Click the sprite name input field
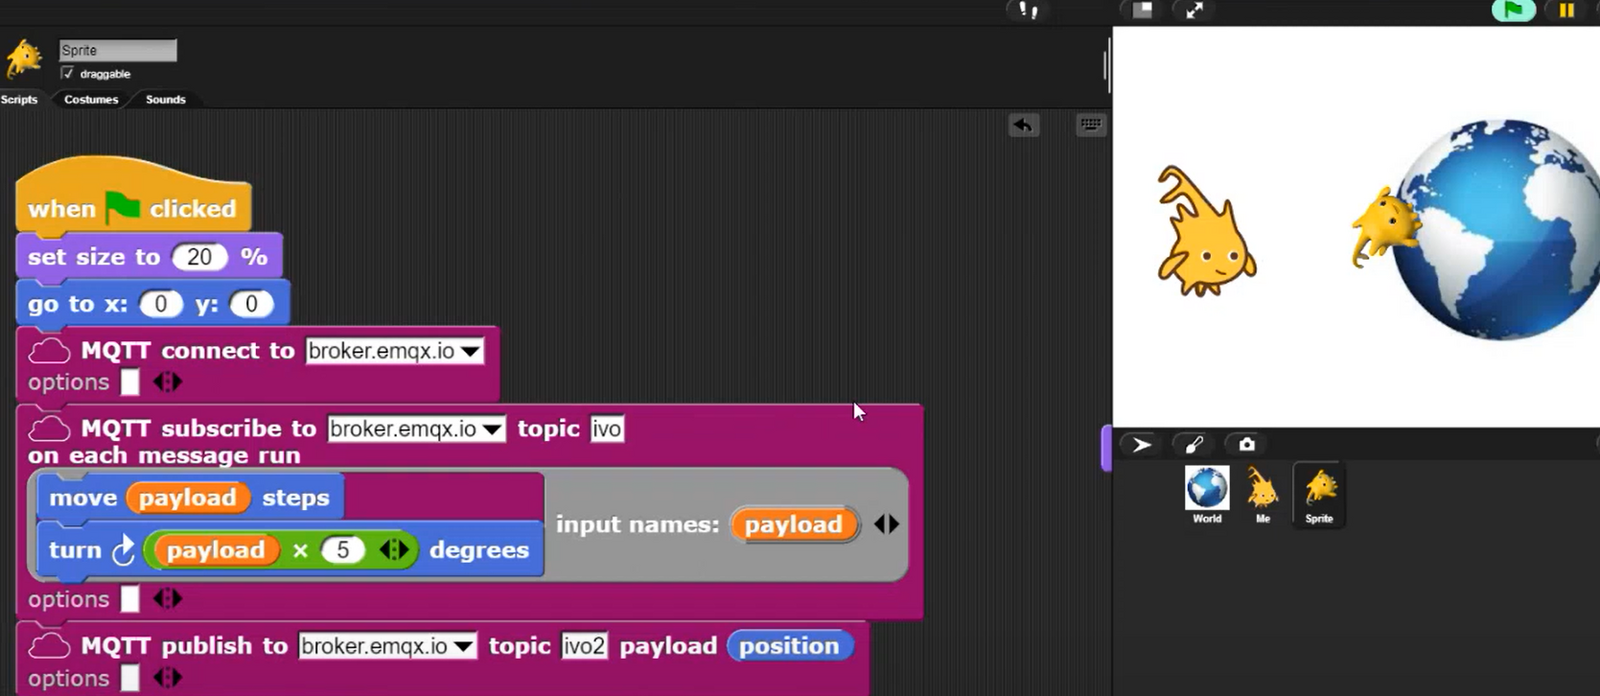The height and width of the screenshot is (696, 1600). coord(117,50)
